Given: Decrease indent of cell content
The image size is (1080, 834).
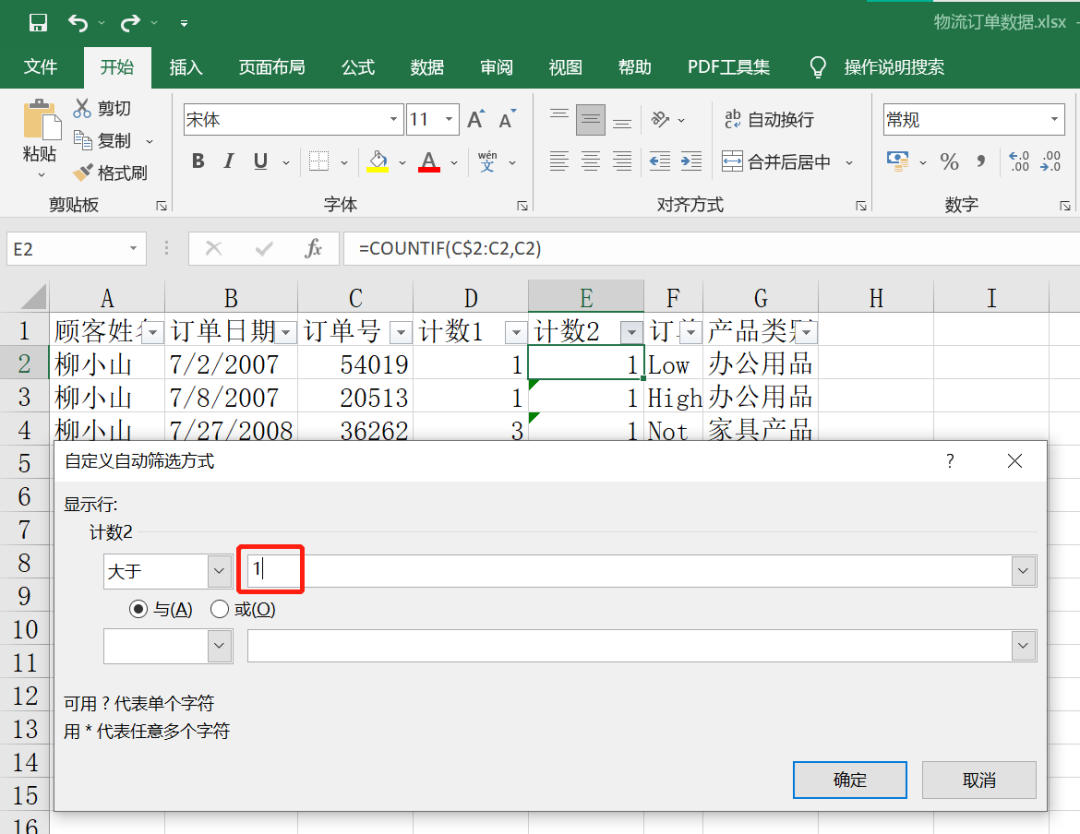Looking at the screenshot, I should [660, 161].
